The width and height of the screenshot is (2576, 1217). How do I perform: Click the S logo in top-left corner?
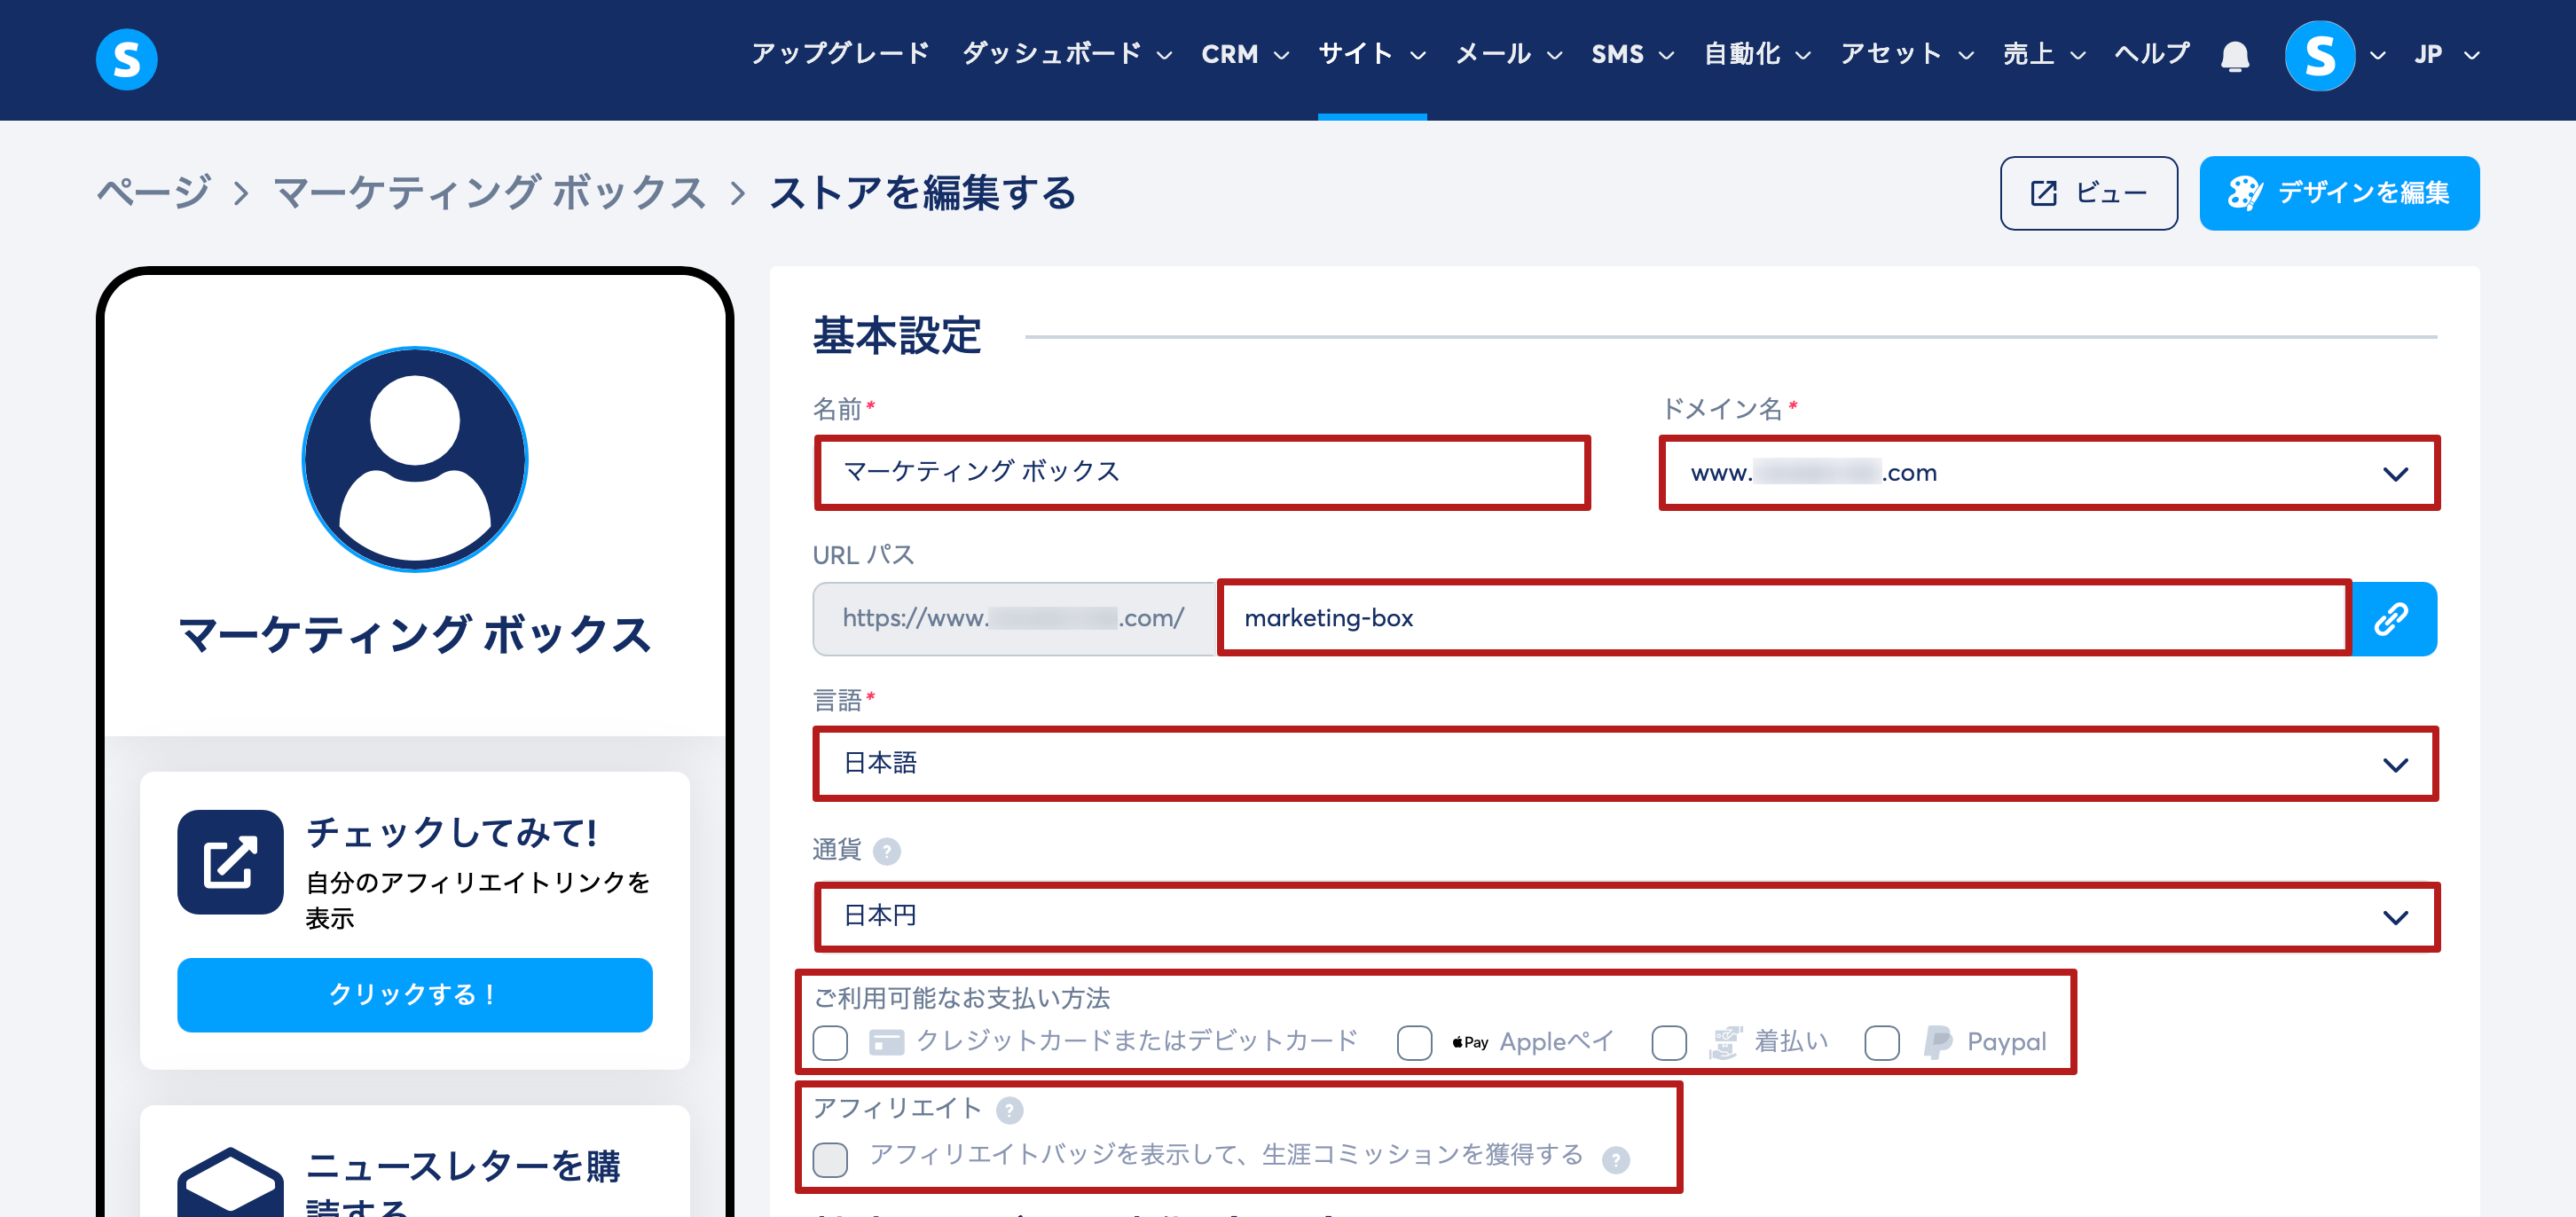(126, 59)
